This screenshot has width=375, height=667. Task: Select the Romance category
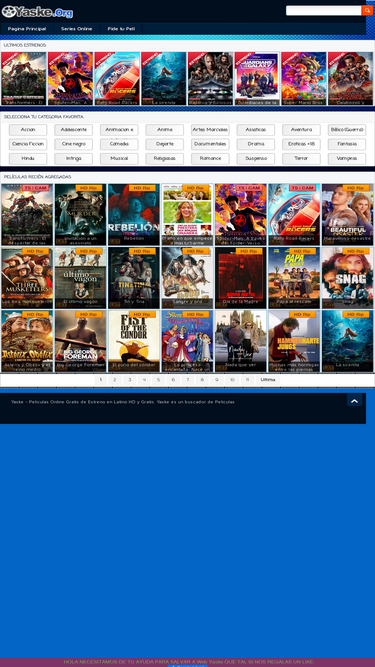pos(210,159)
